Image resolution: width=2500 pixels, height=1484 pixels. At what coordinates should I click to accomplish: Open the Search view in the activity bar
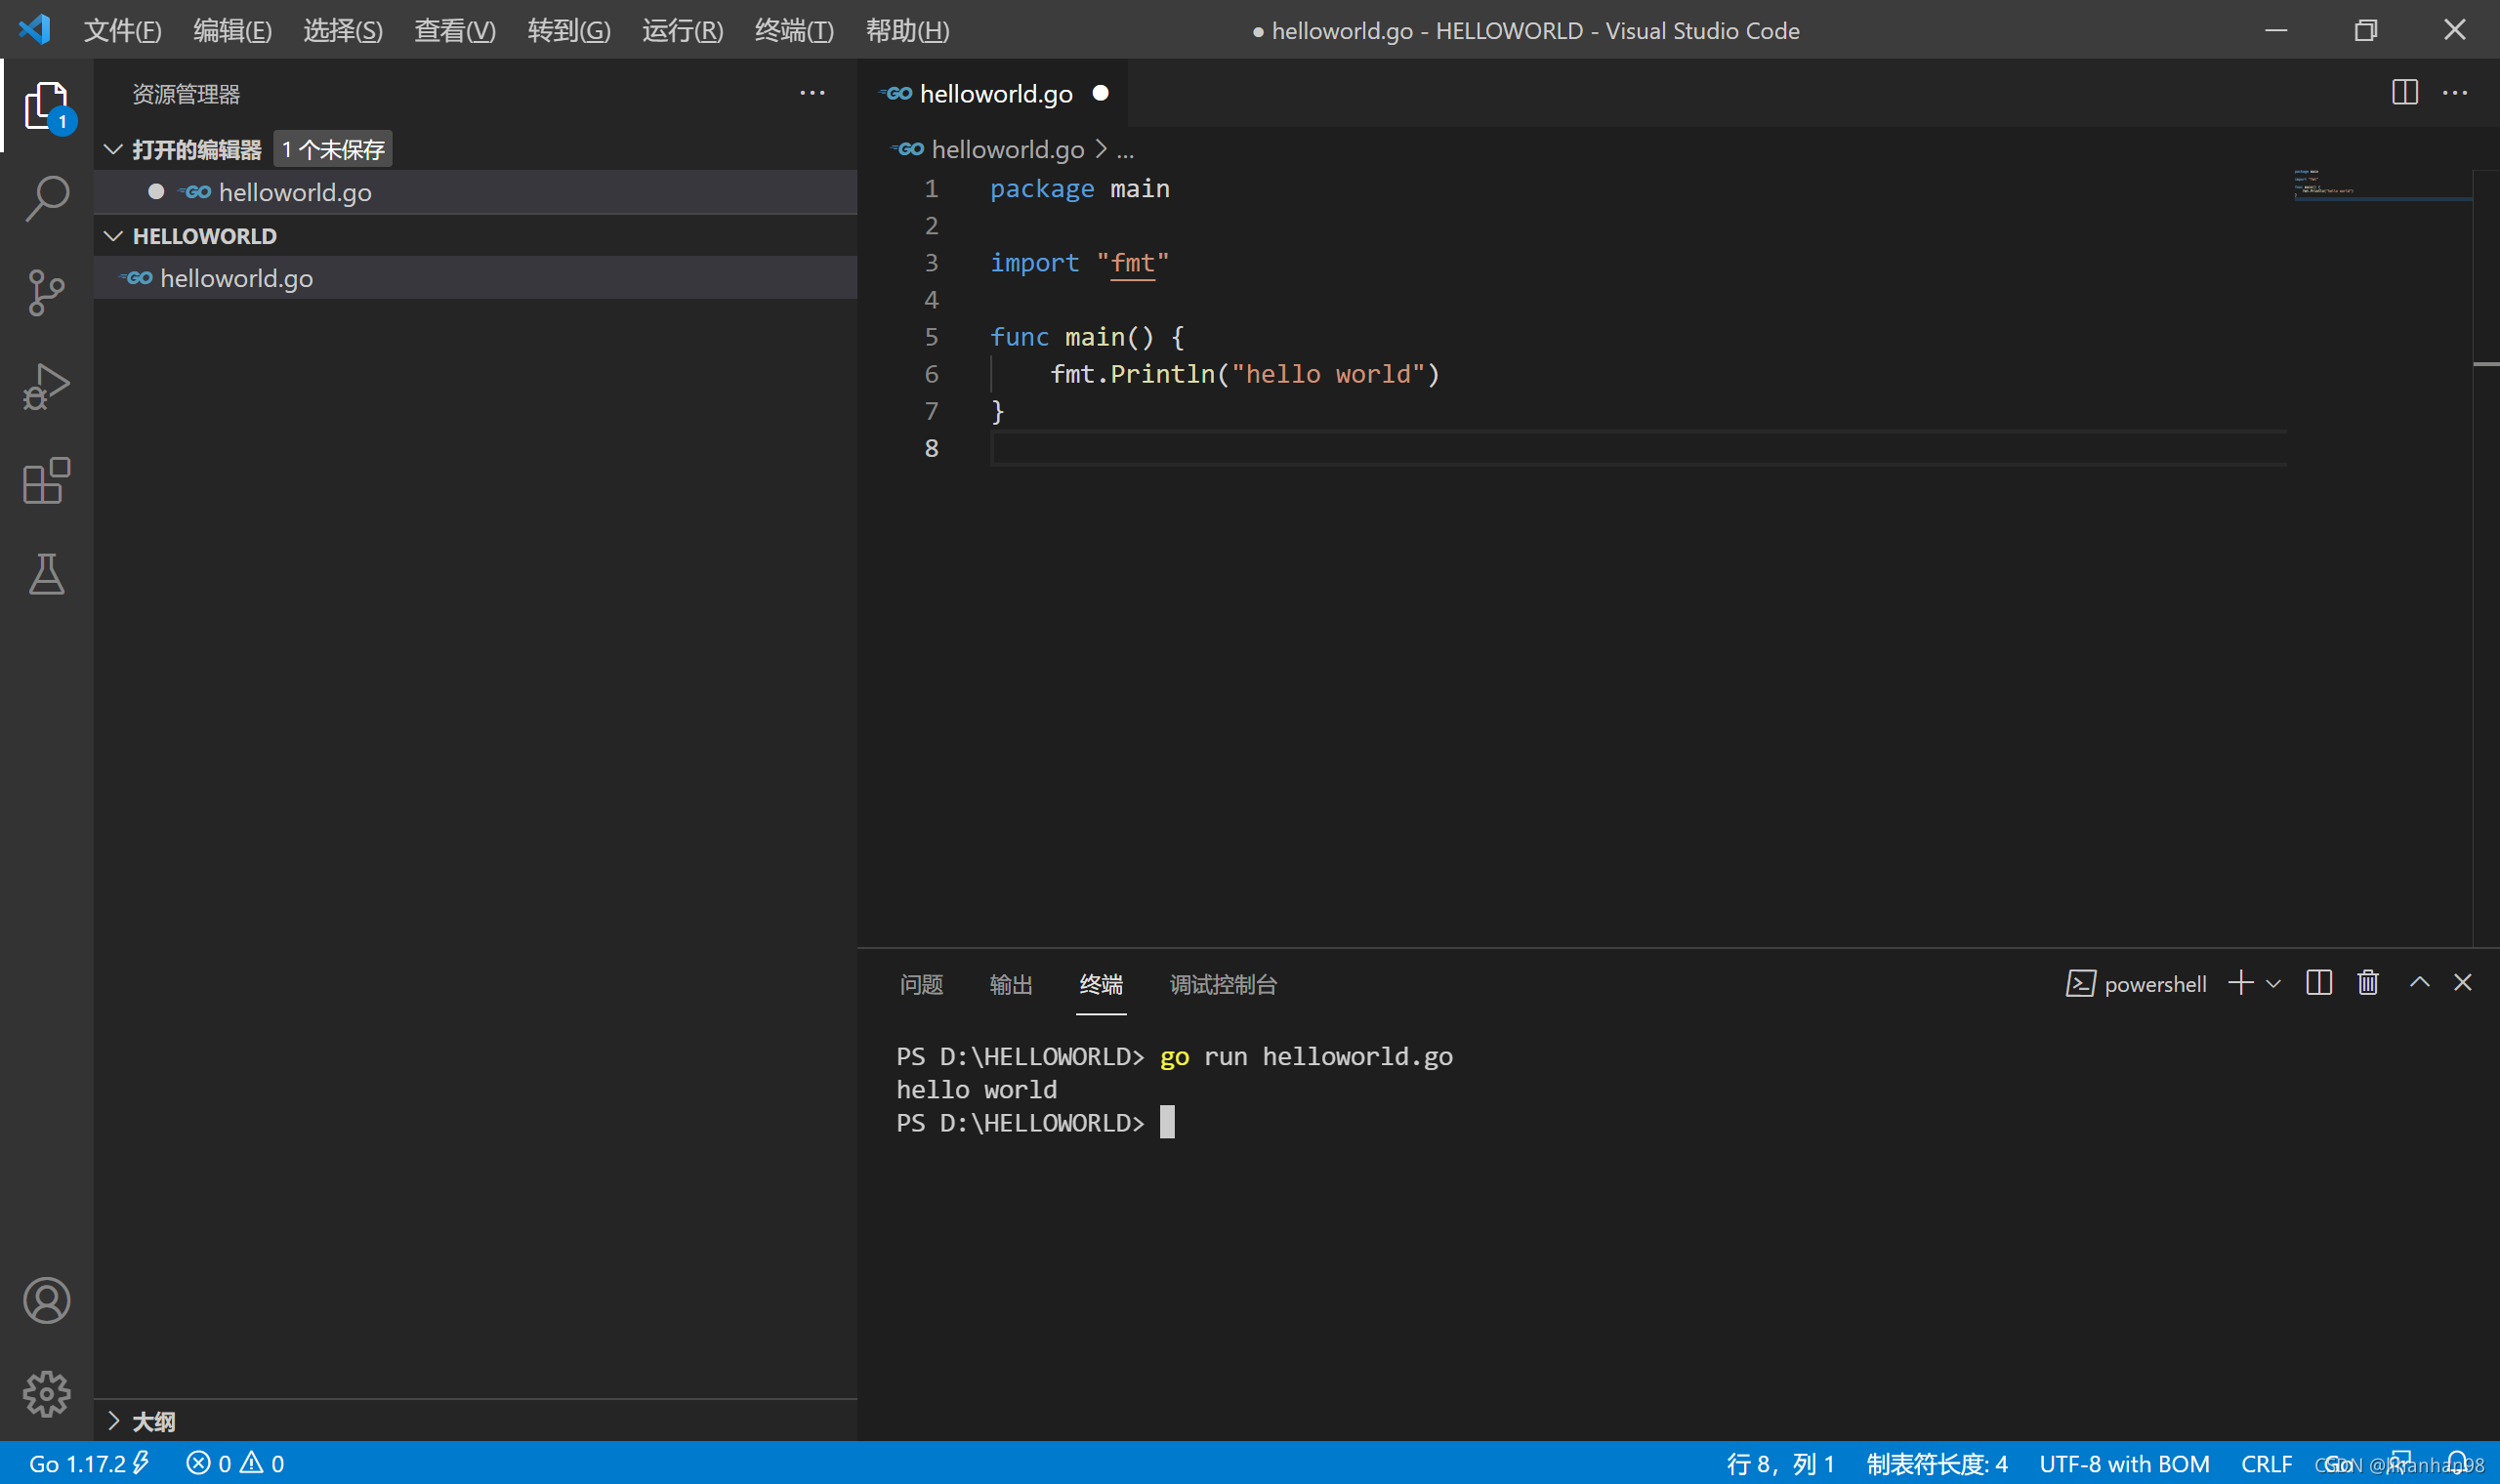45,197
